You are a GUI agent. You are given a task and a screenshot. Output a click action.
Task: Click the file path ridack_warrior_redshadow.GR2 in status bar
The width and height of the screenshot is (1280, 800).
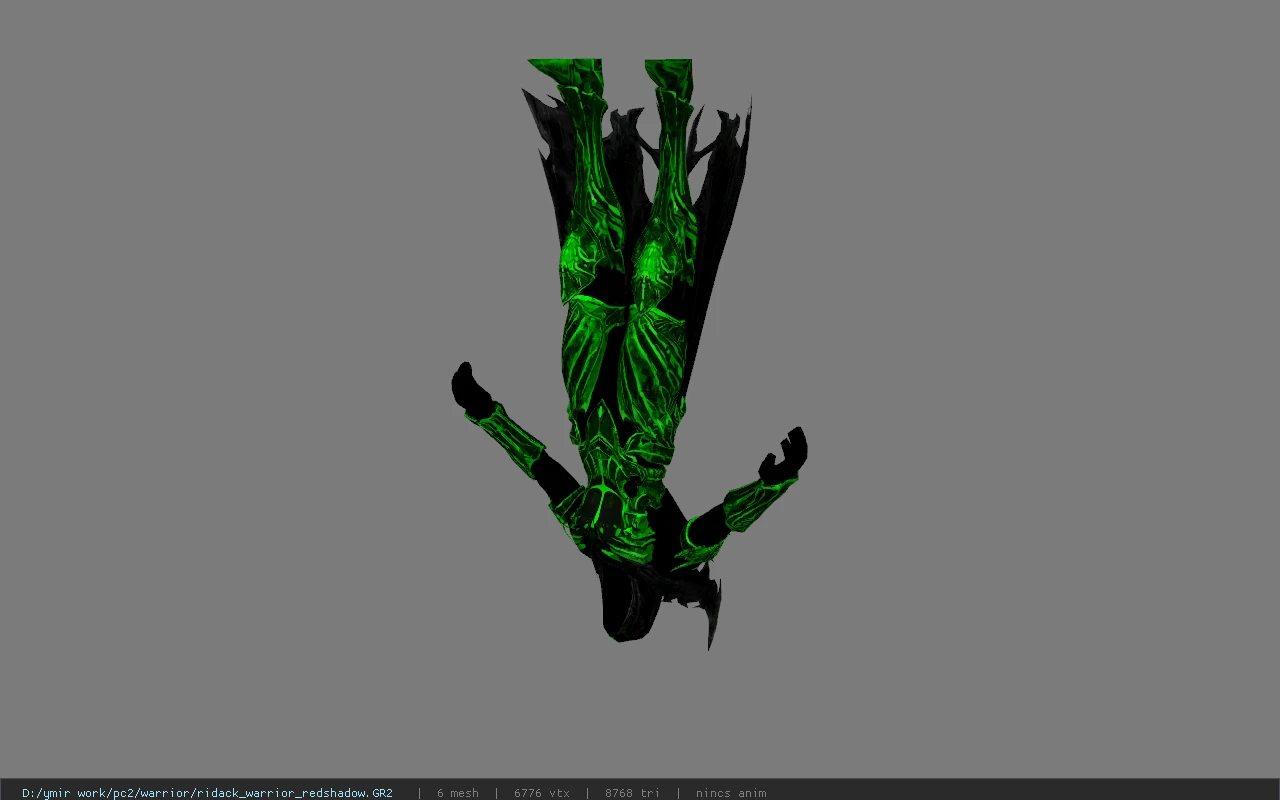tap(207, 793)
